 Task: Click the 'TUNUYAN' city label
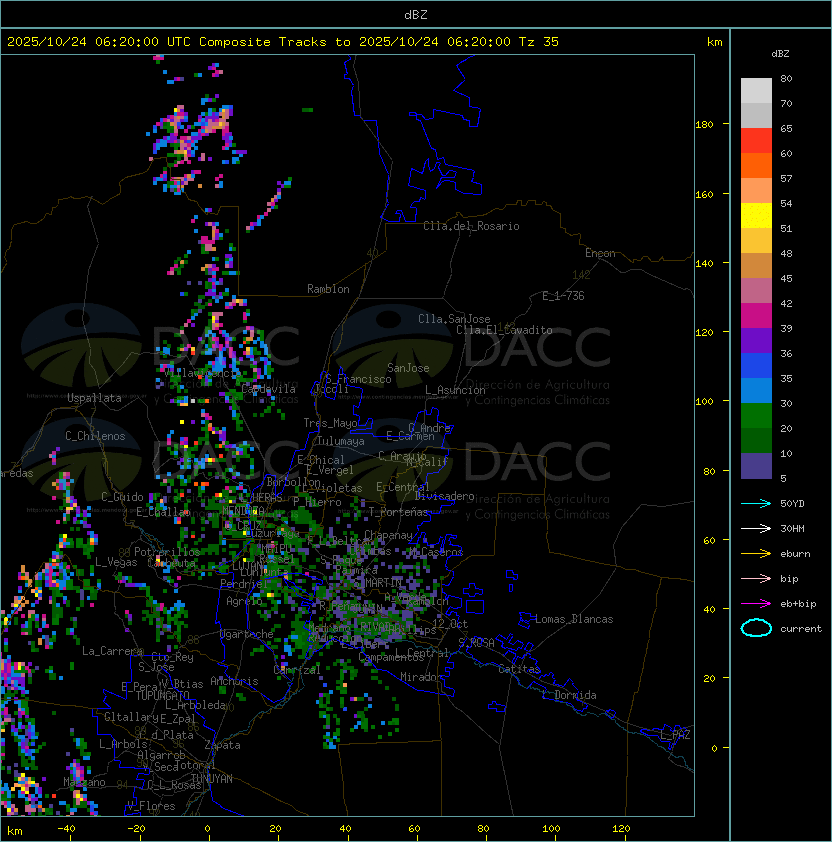click(212, 779)
